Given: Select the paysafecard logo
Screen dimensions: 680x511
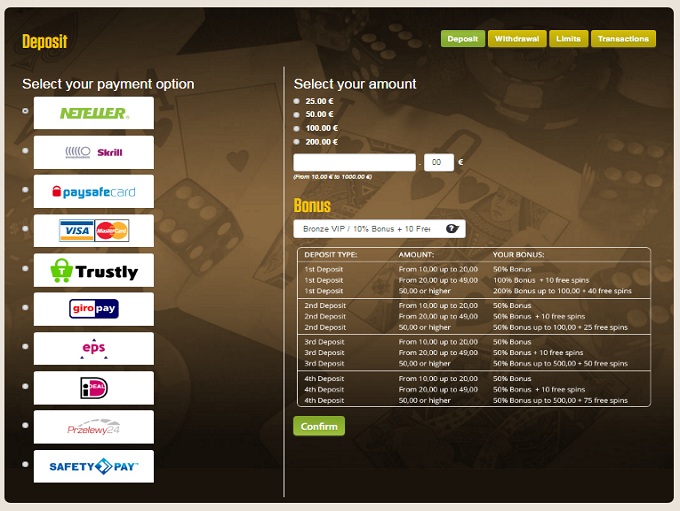Looking at the screenshot, I should [x=93, y=191].
